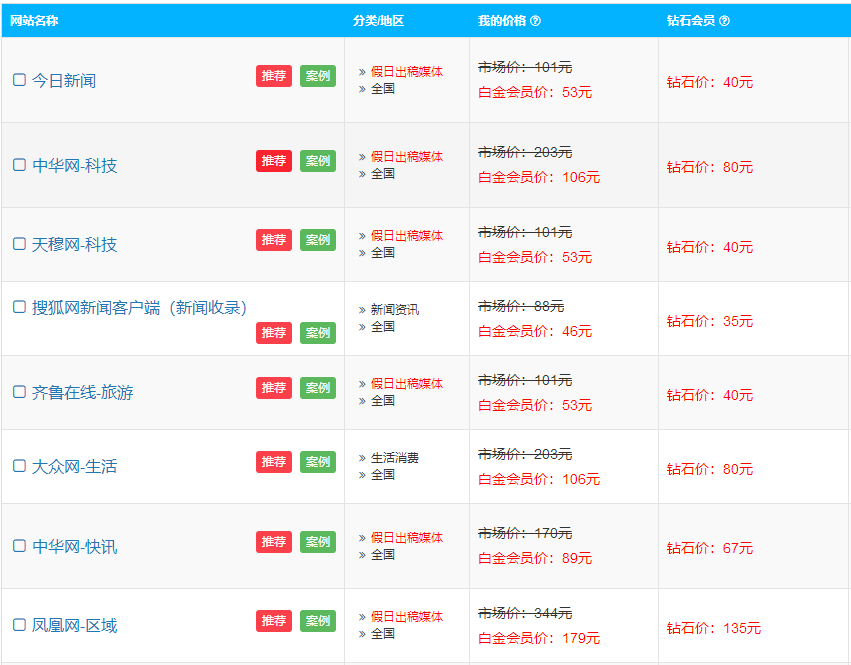Select the 中华网-快讯 checkbox
The image size is (851, 665).
point(20,546)
